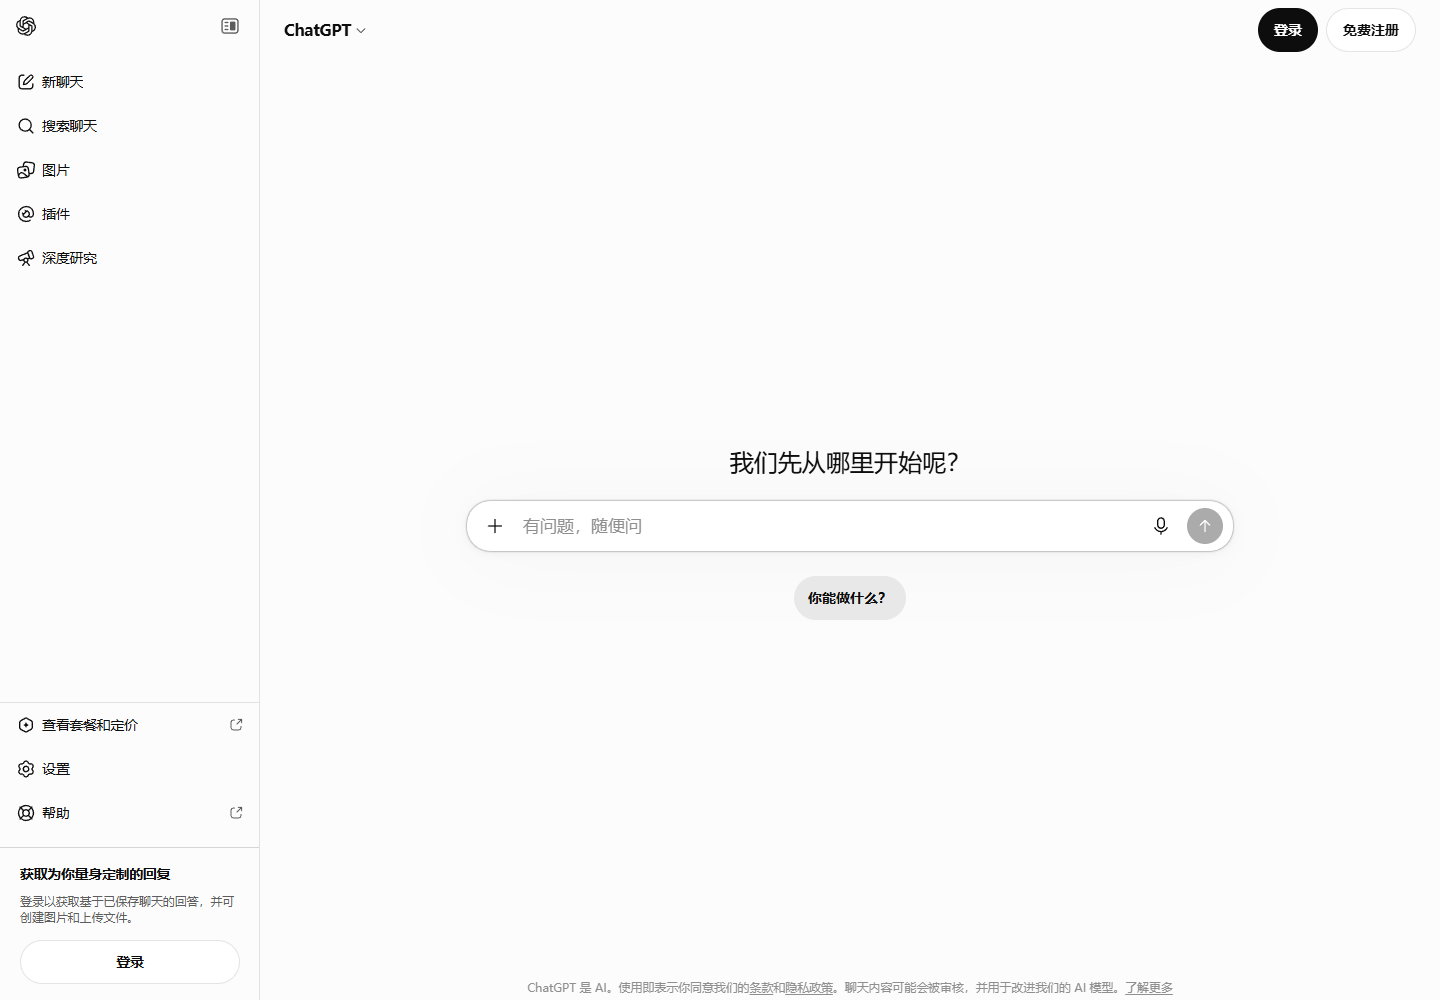Start a 新聊天 conversation

coord(130,82)
